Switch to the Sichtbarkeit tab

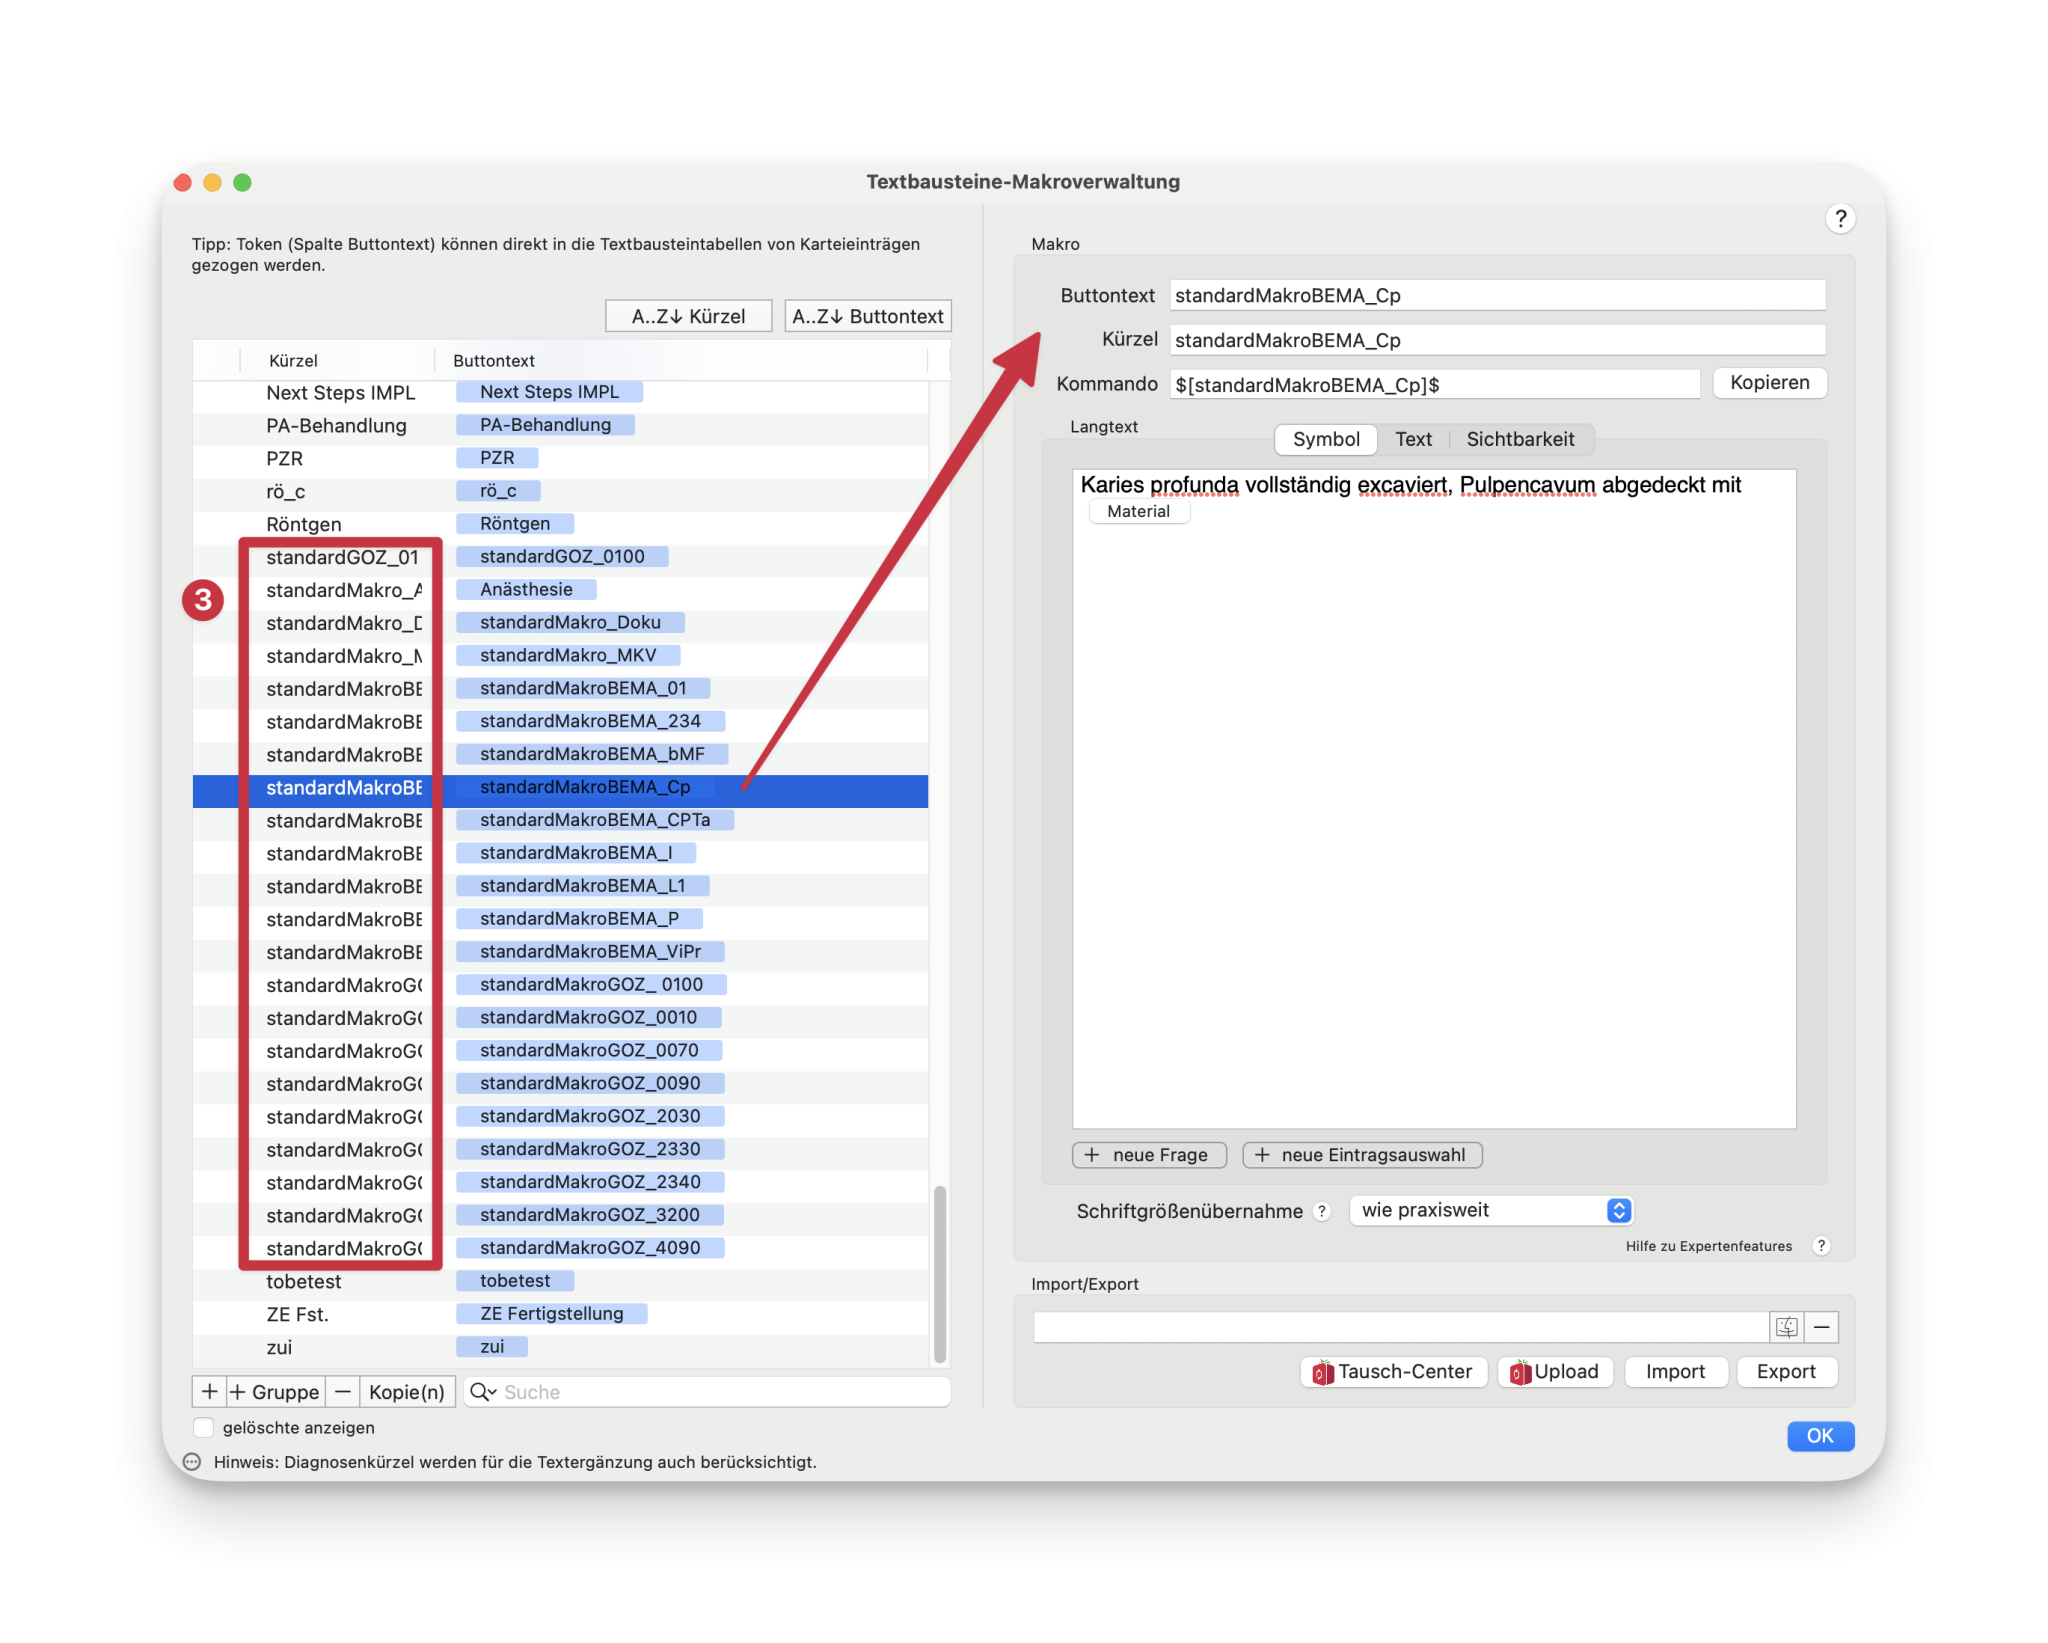point(1520,439)
